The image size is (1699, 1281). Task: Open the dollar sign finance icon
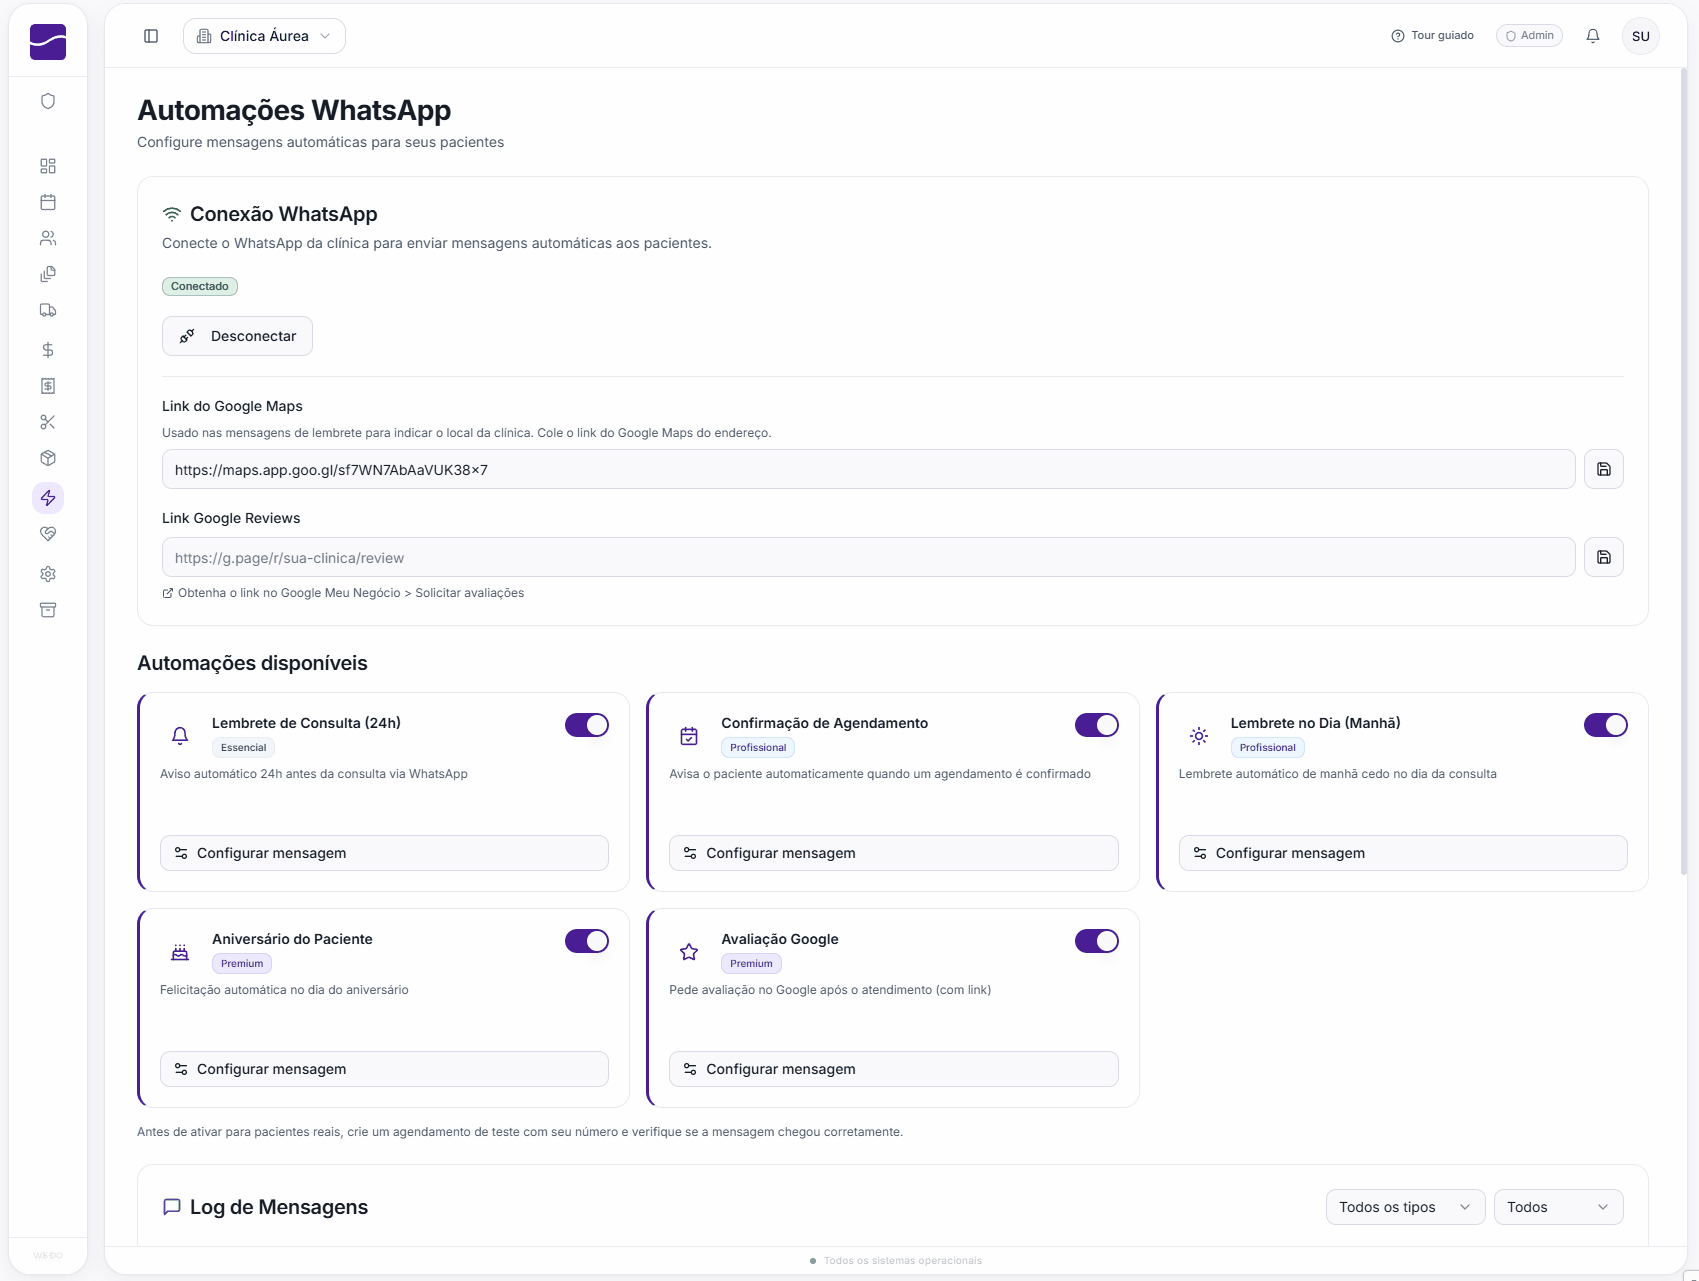(x=48, y=350)
